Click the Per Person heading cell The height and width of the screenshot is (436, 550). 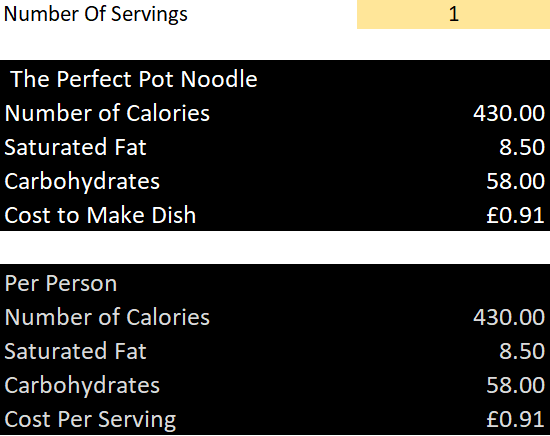[61, 283]
